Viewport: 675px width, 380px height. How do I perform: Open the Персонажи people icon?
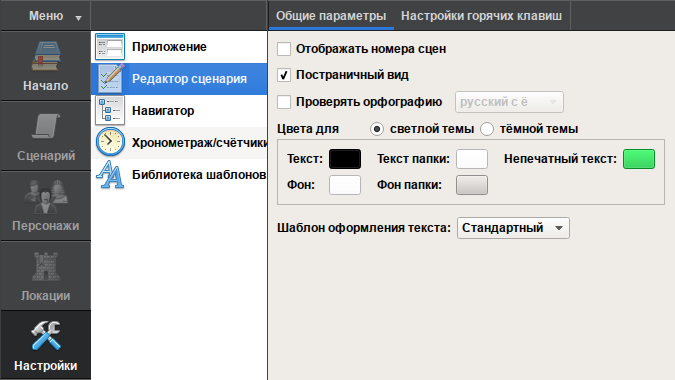(45, 197)
